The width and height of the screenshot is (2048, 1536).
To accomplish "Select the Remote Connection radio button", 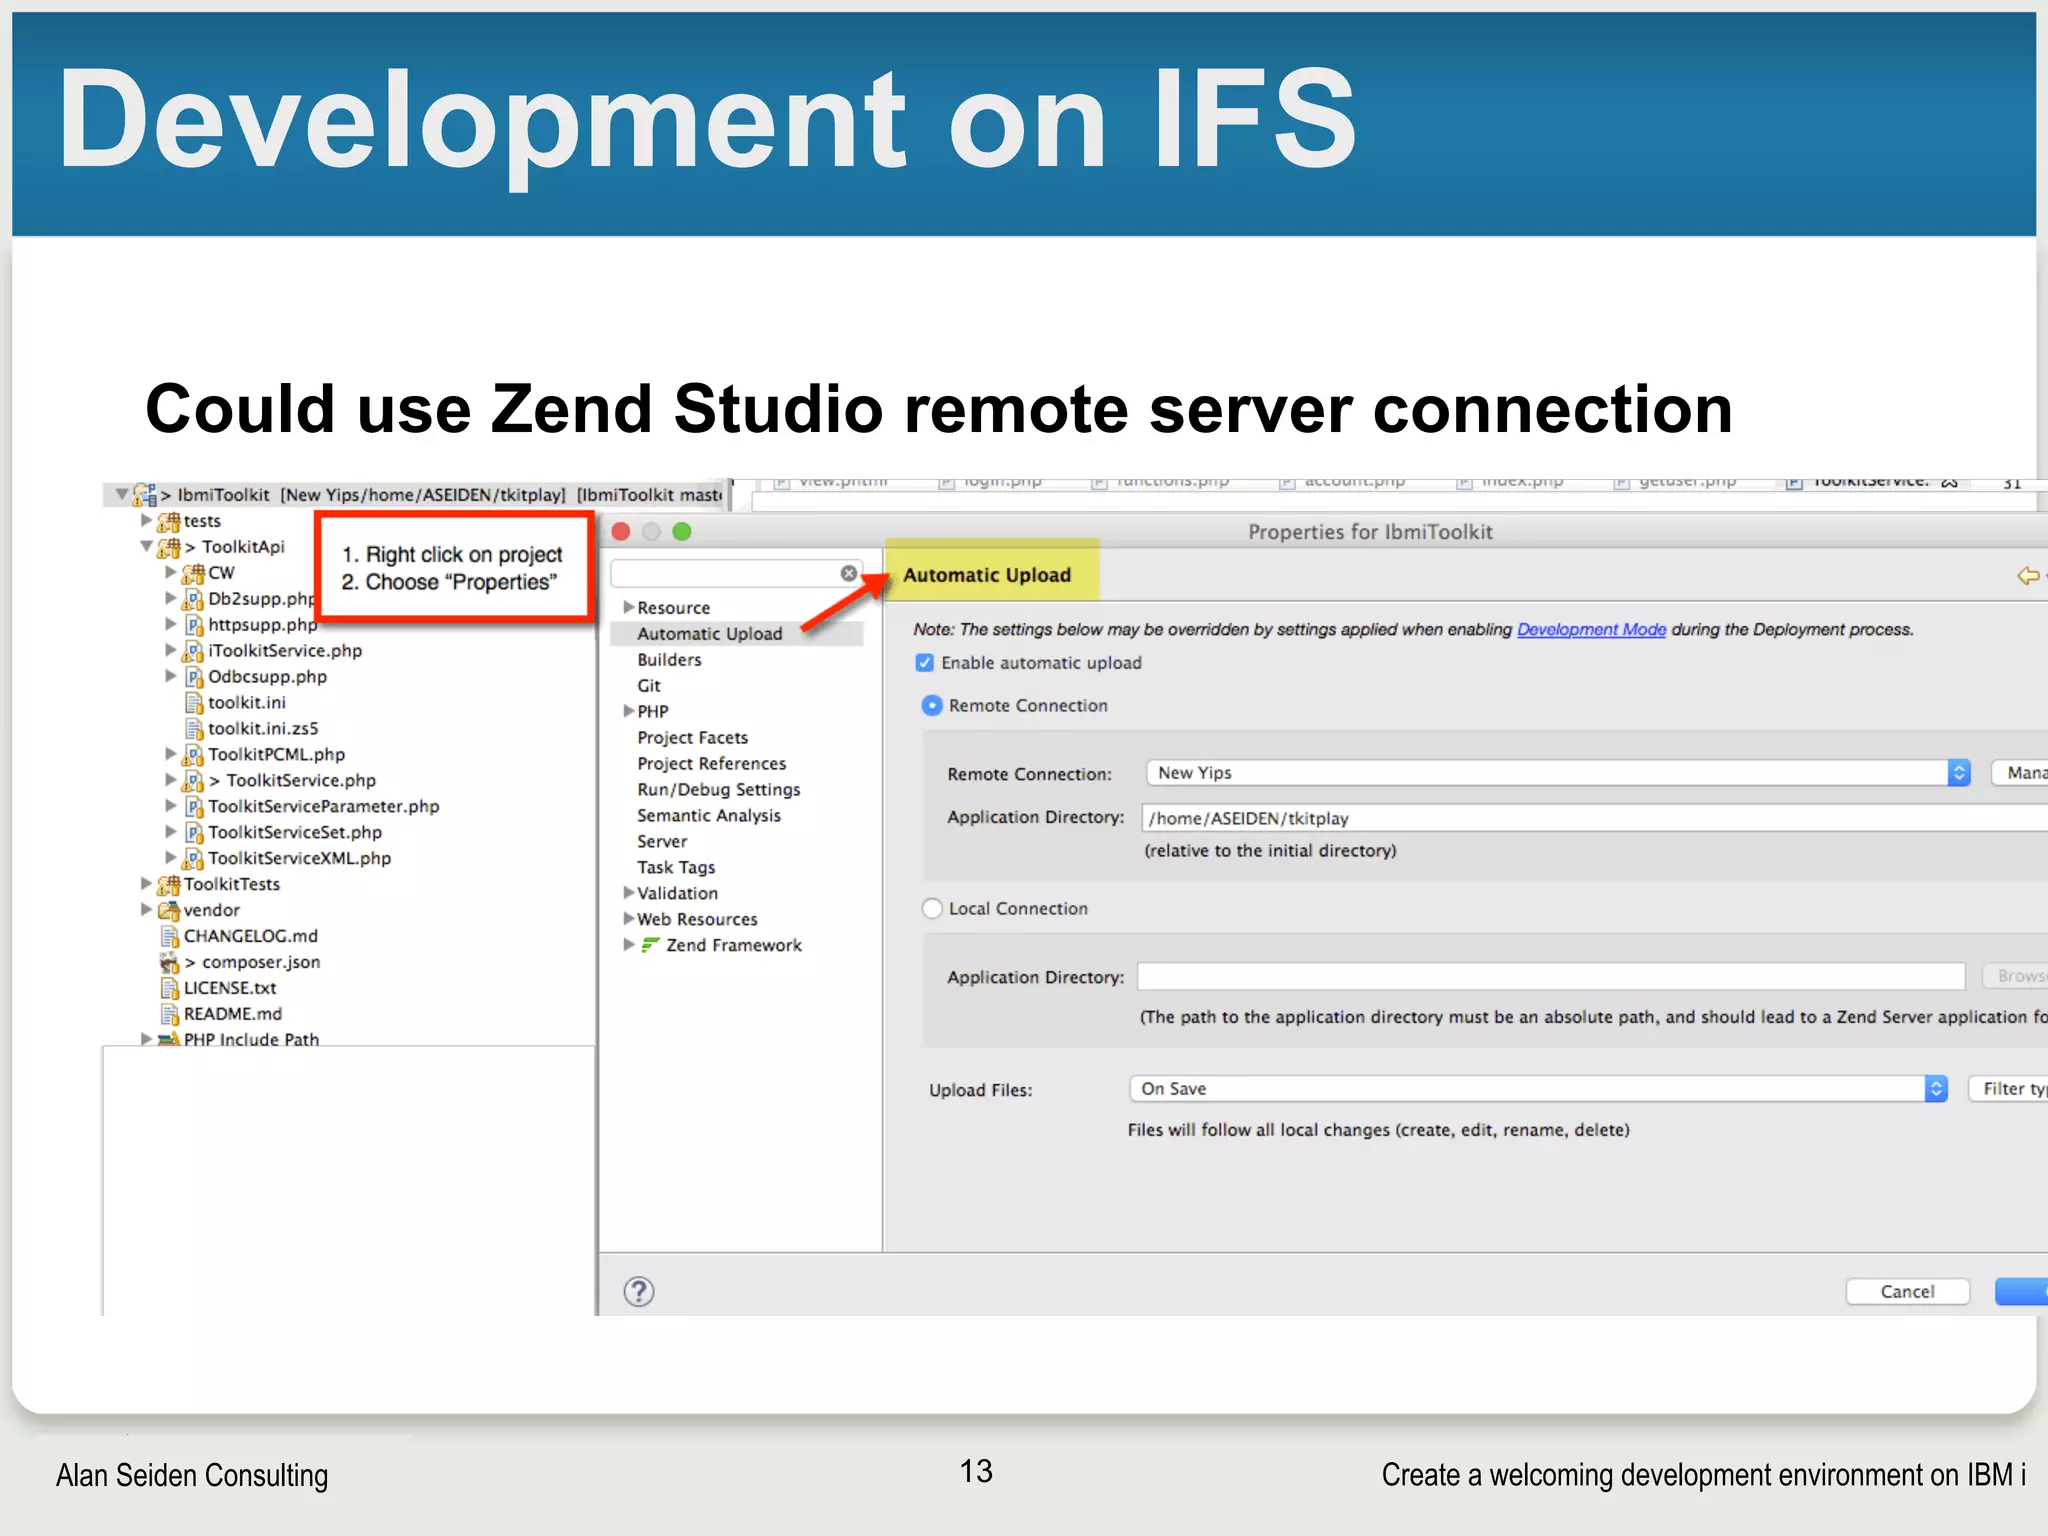I will [932, 706].
